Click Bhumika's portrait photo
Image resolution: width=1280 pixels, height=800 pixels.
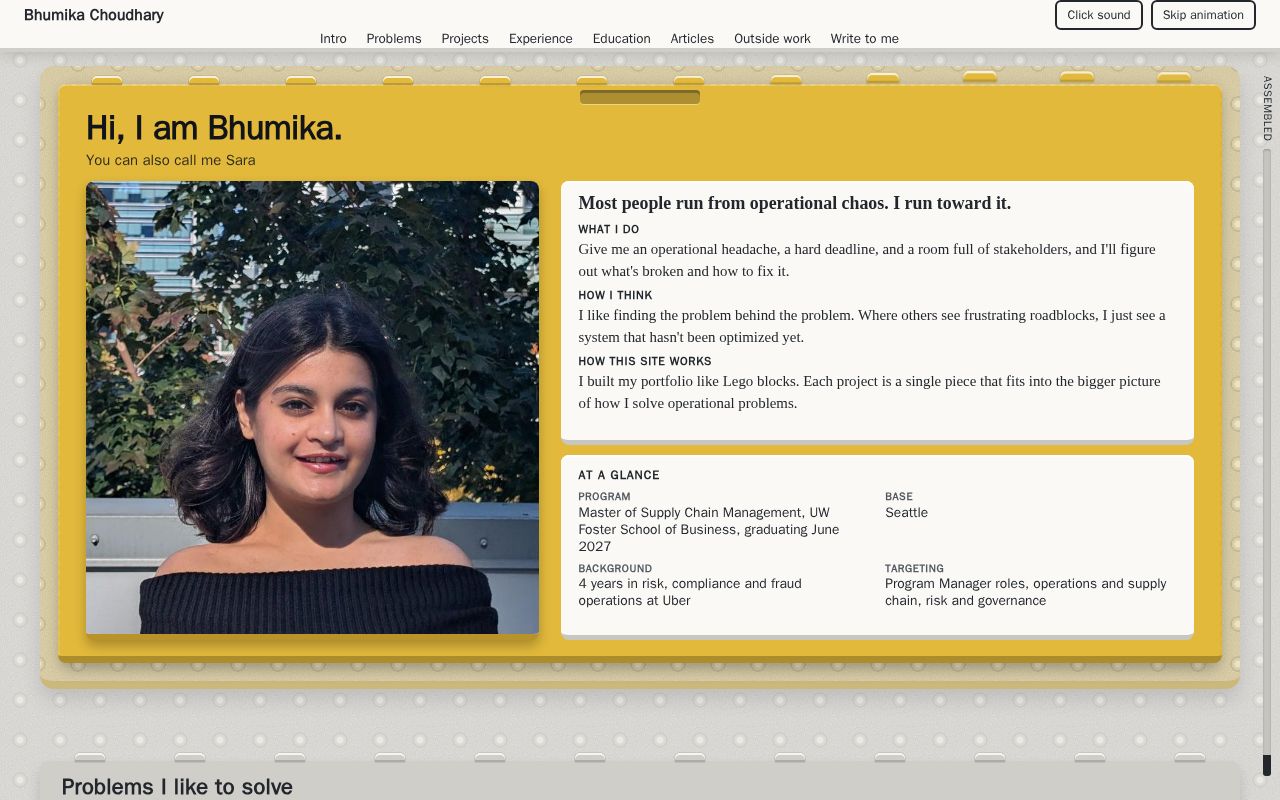312,407
